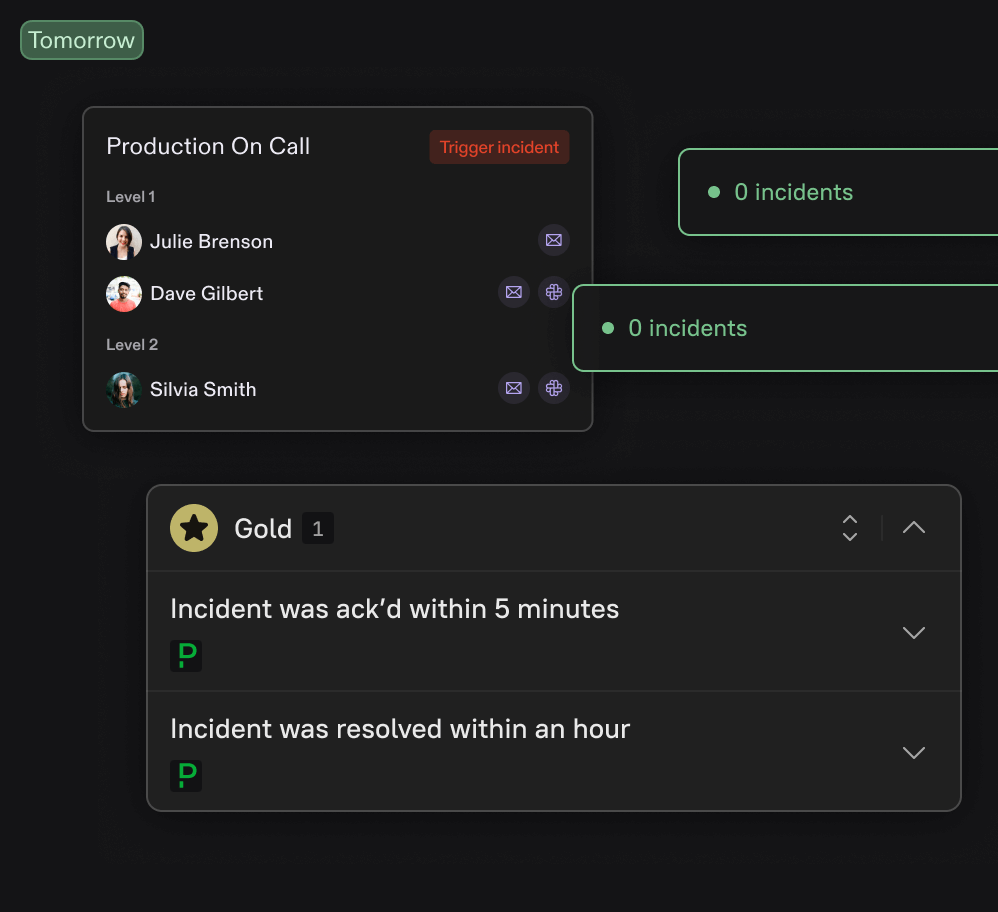
Task: Expand the ack'd within 5 minutes condition
Action: [x=913, y=632]
